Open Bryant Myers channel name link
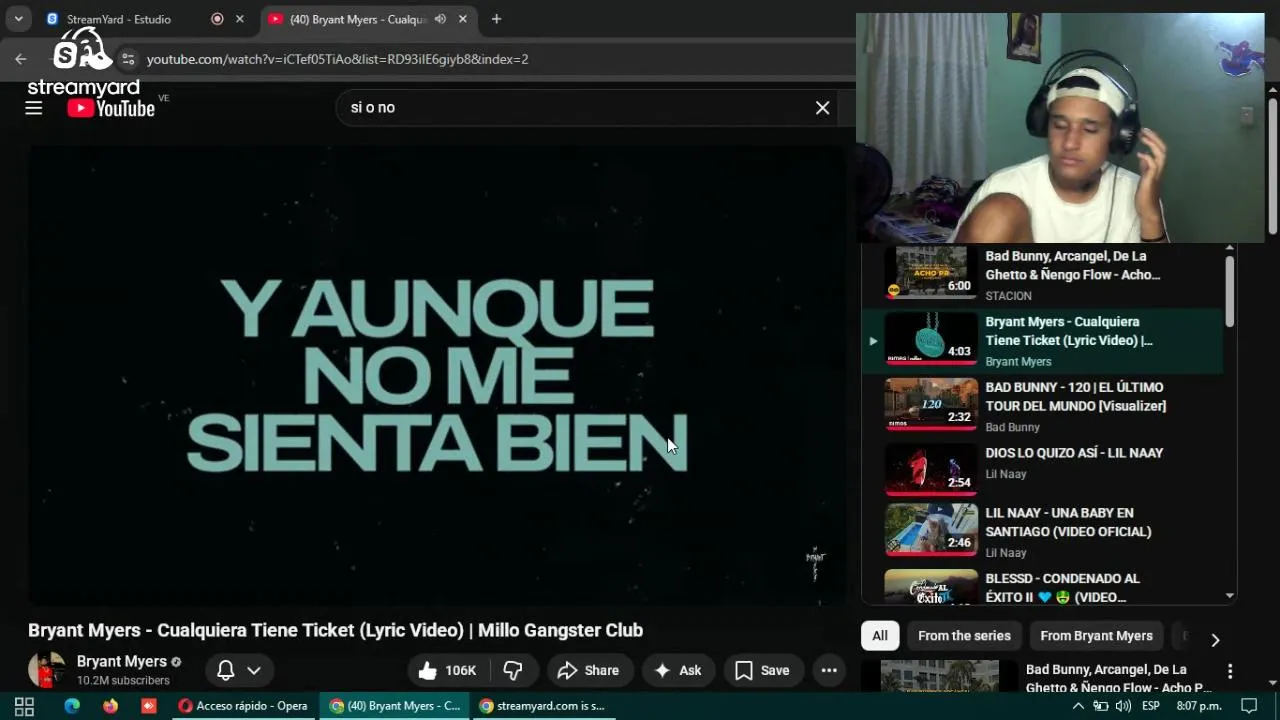The image size is (1280, 720). click(x=122, y=661)
